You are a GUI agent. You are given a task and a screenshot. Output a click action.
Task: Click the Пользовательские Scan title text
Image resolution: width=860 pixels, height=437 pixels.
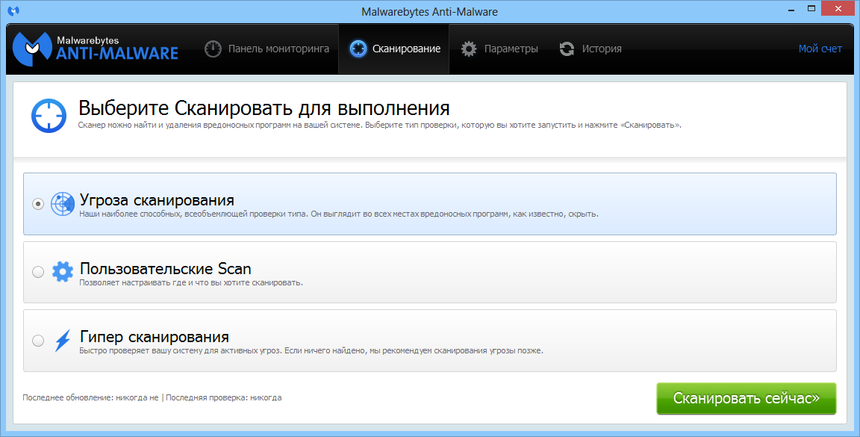166,269
